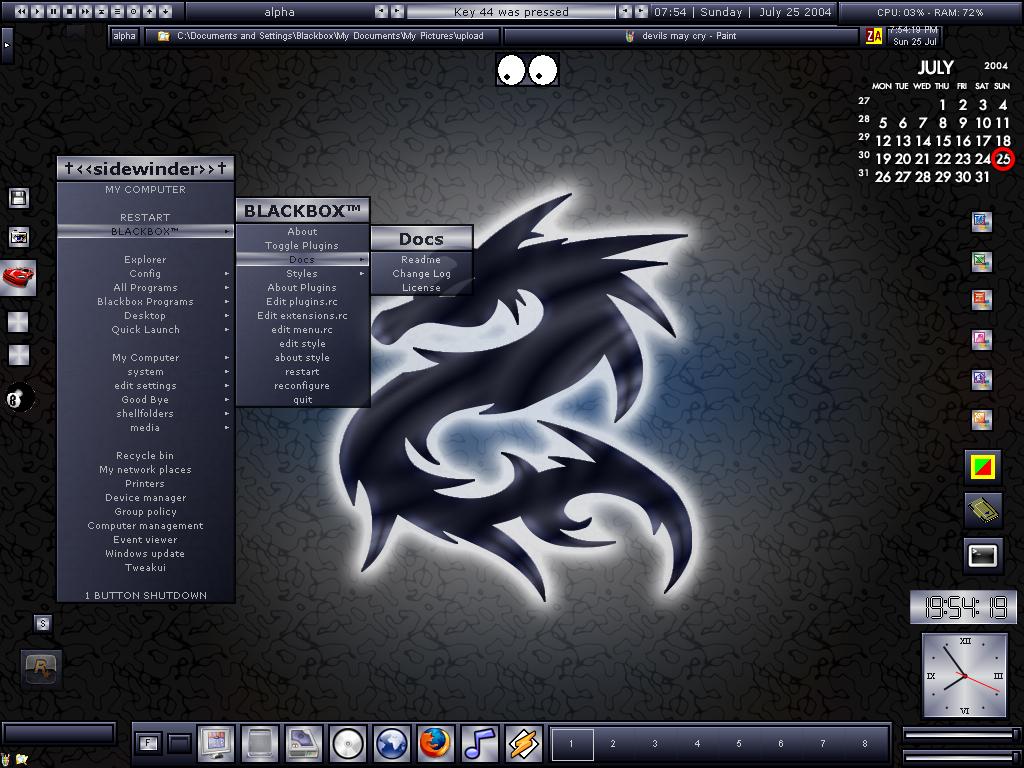Click the floppy disk icon on left desktop edge
This screenshot has width=1024, height=768.
(18, 198)
